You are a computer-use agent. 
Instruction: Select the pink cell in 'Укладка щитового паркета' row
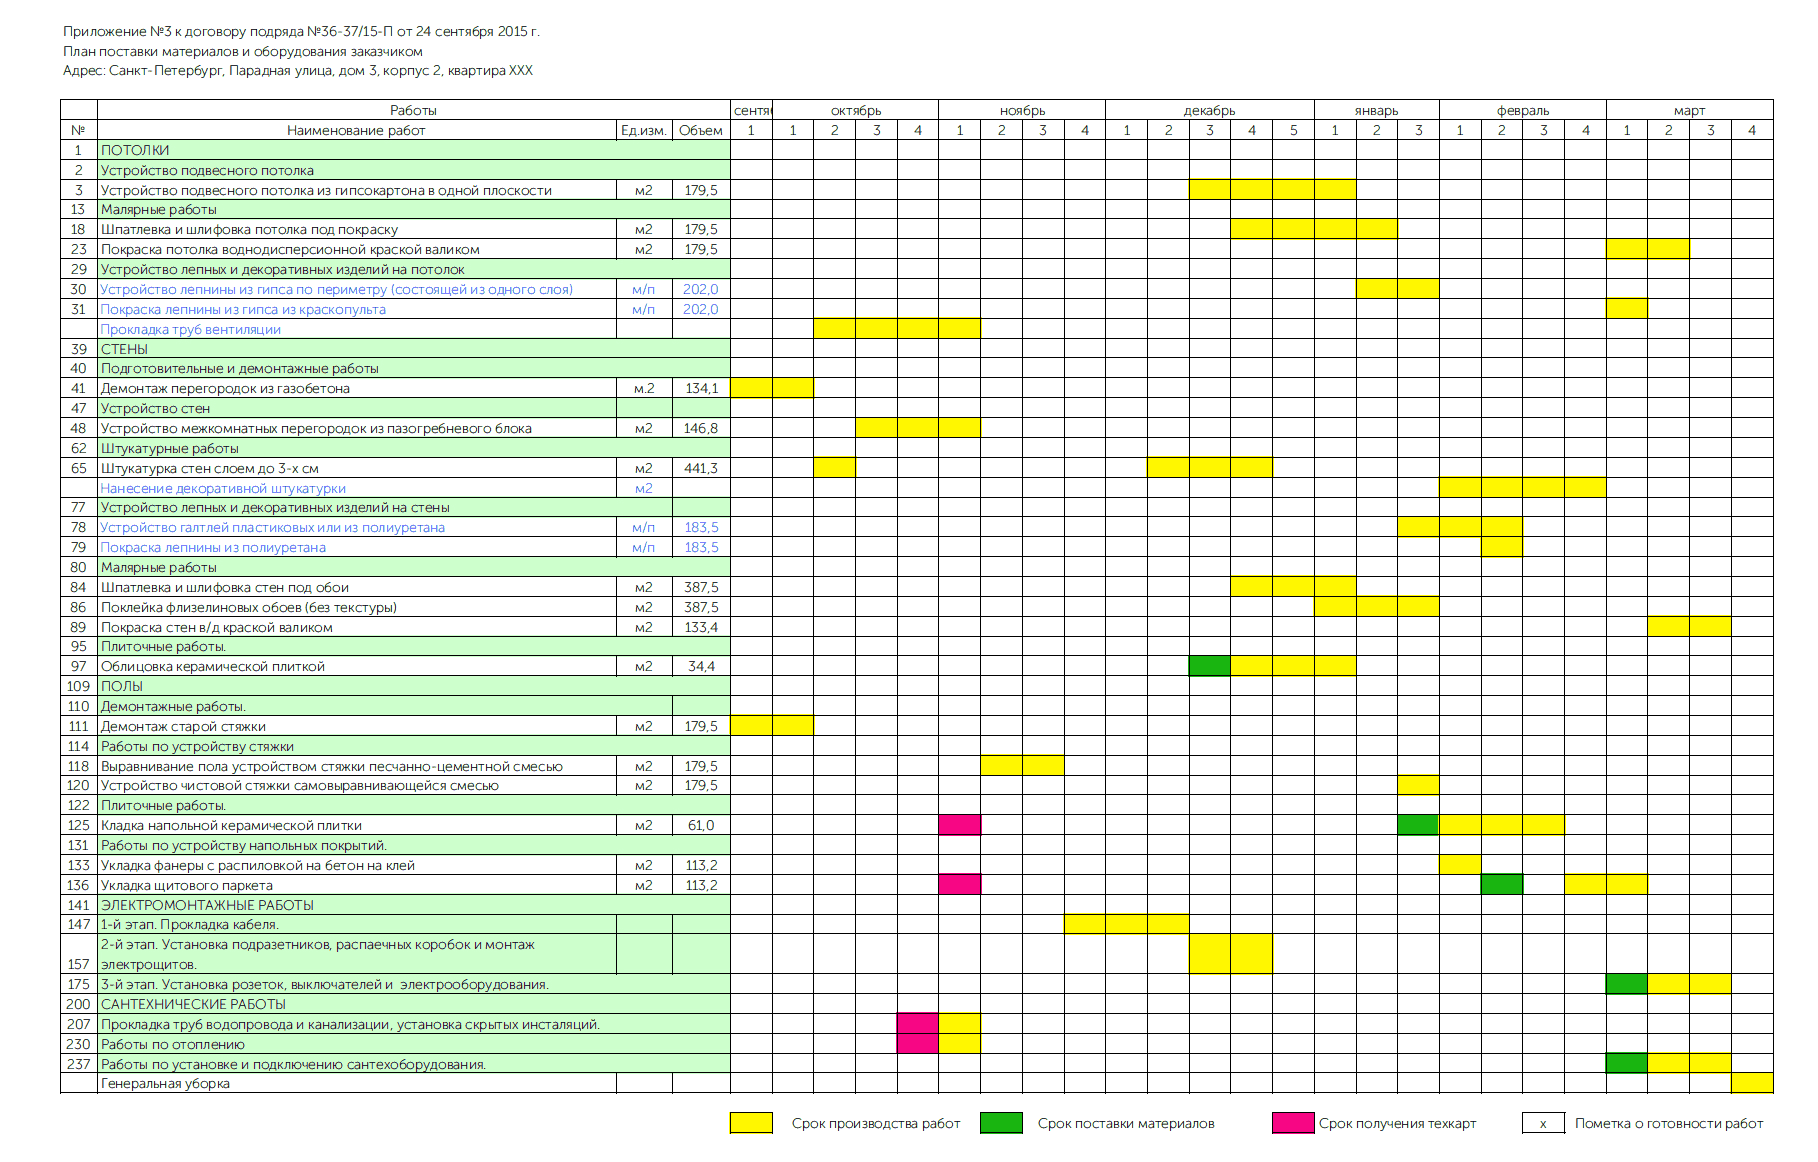coord(960,885)
